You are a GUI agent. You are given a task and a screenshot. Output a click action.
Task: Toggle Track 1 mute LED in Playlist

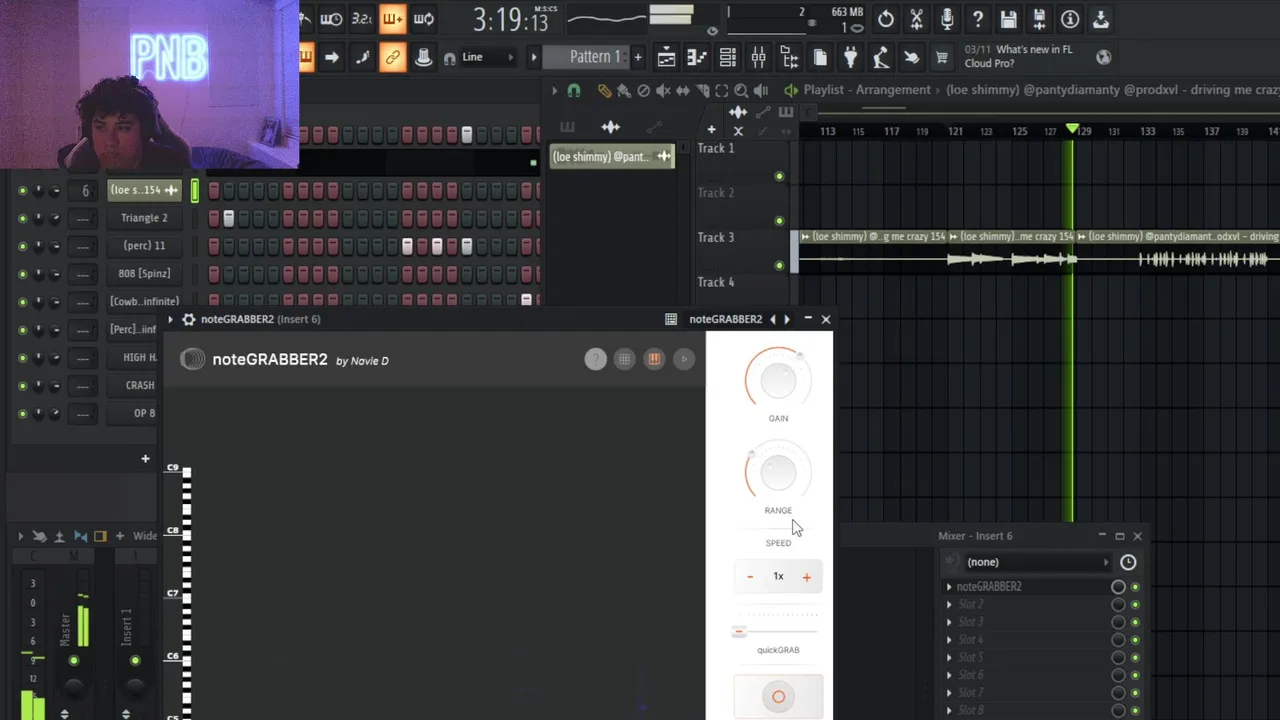click(780, 177)
